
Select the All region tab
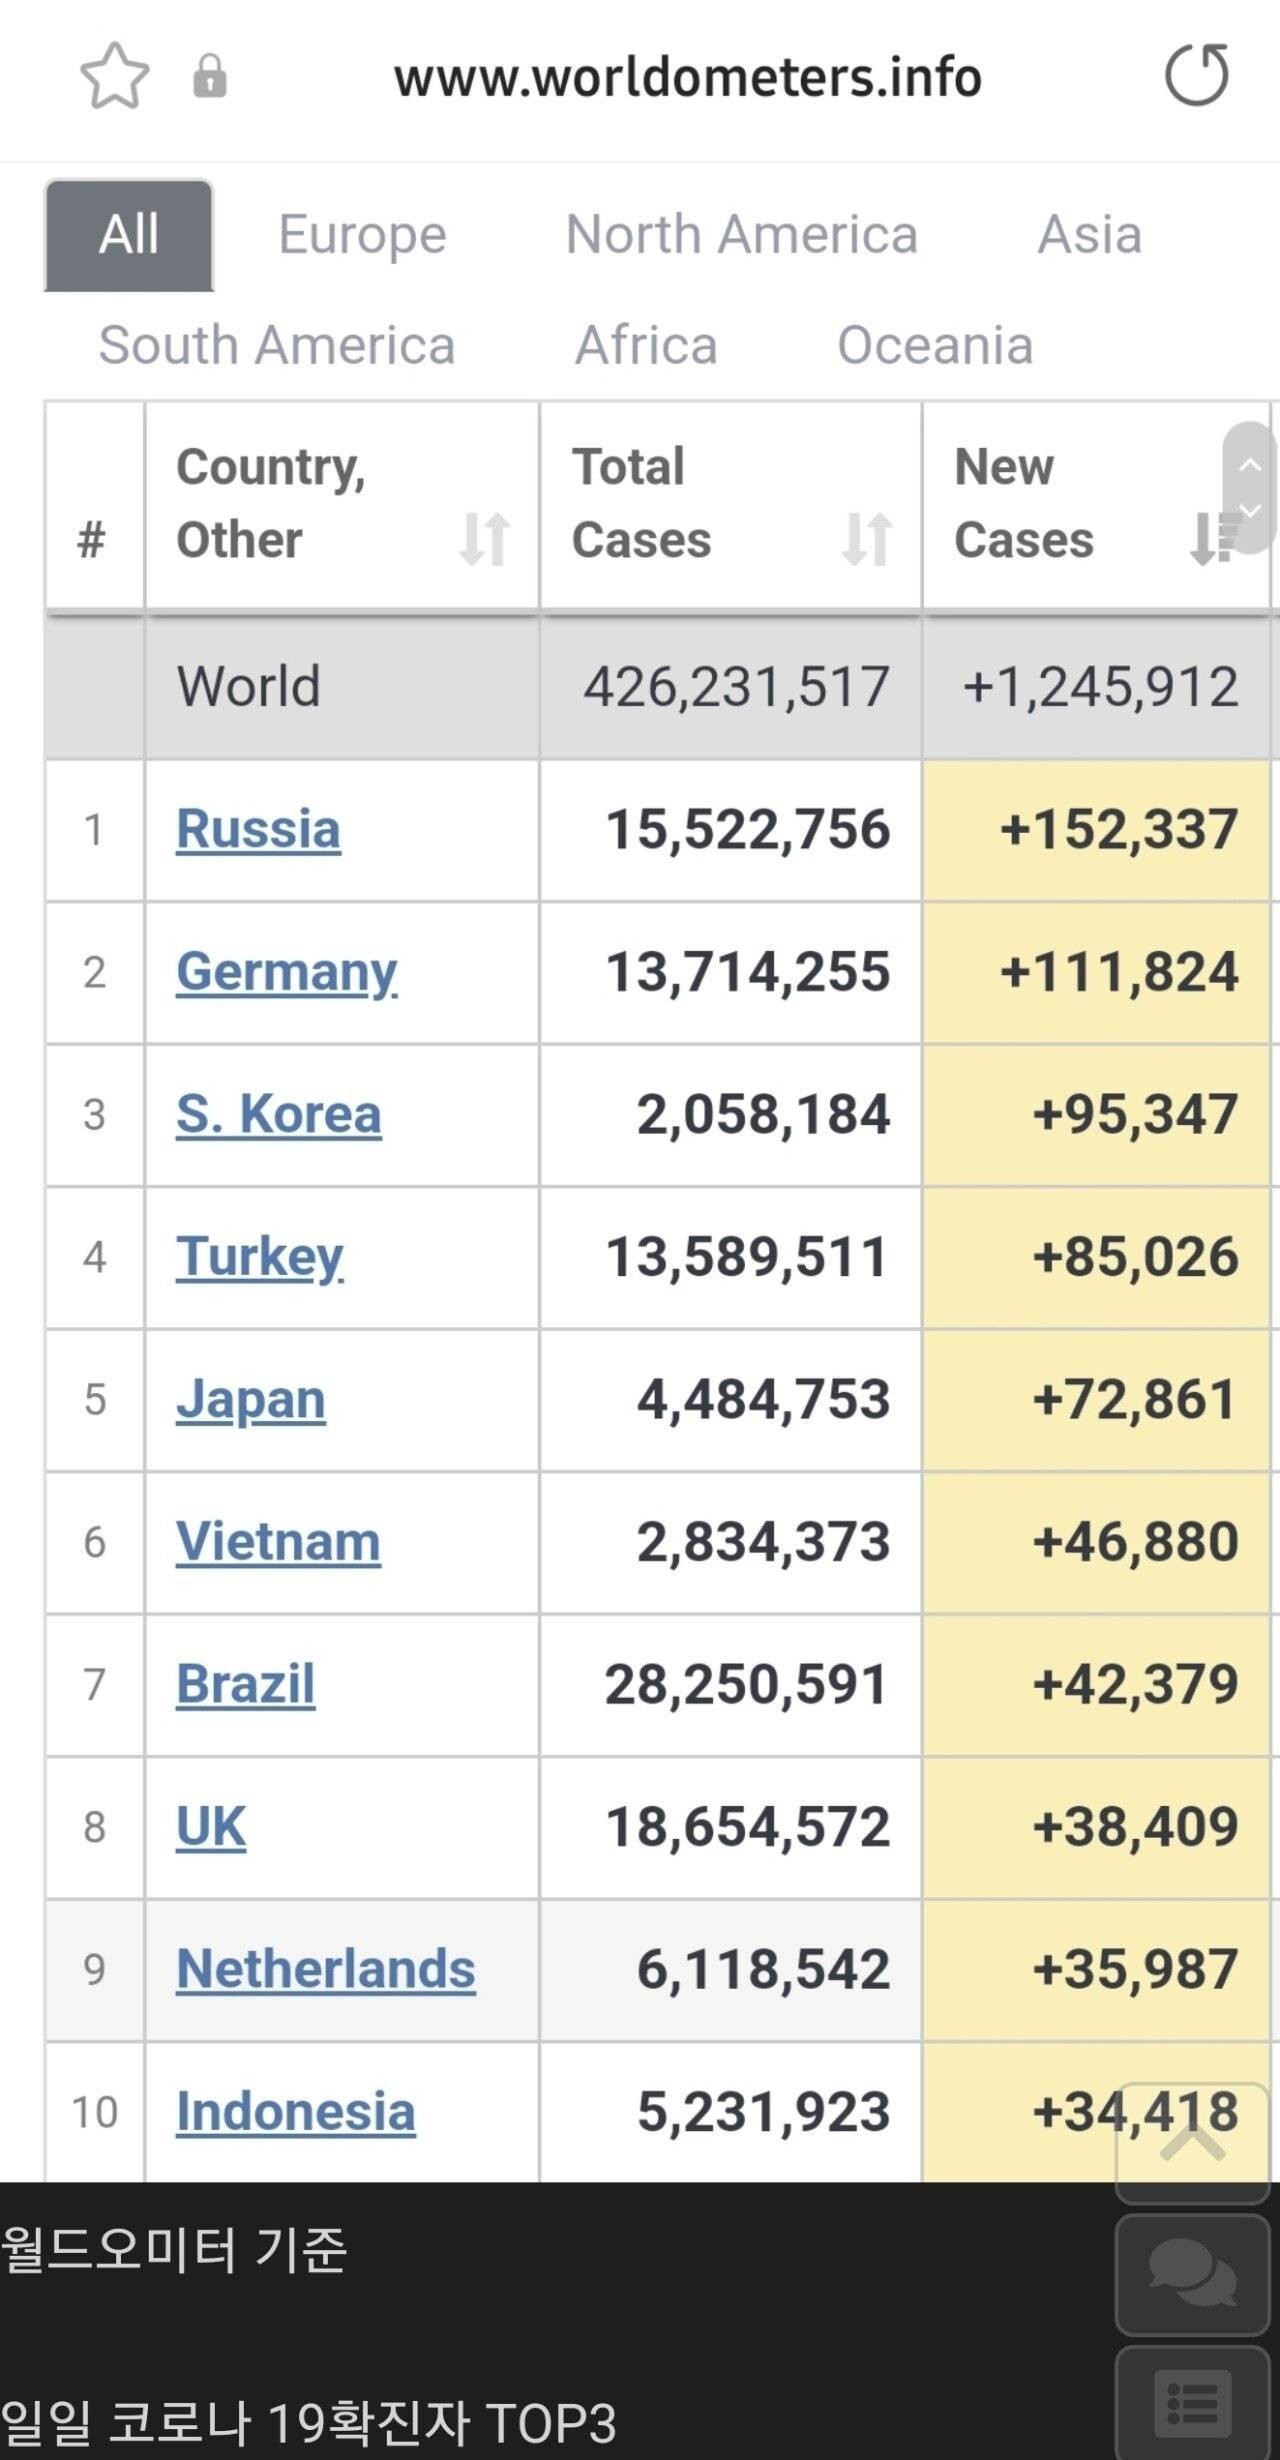tap(129, 235)
